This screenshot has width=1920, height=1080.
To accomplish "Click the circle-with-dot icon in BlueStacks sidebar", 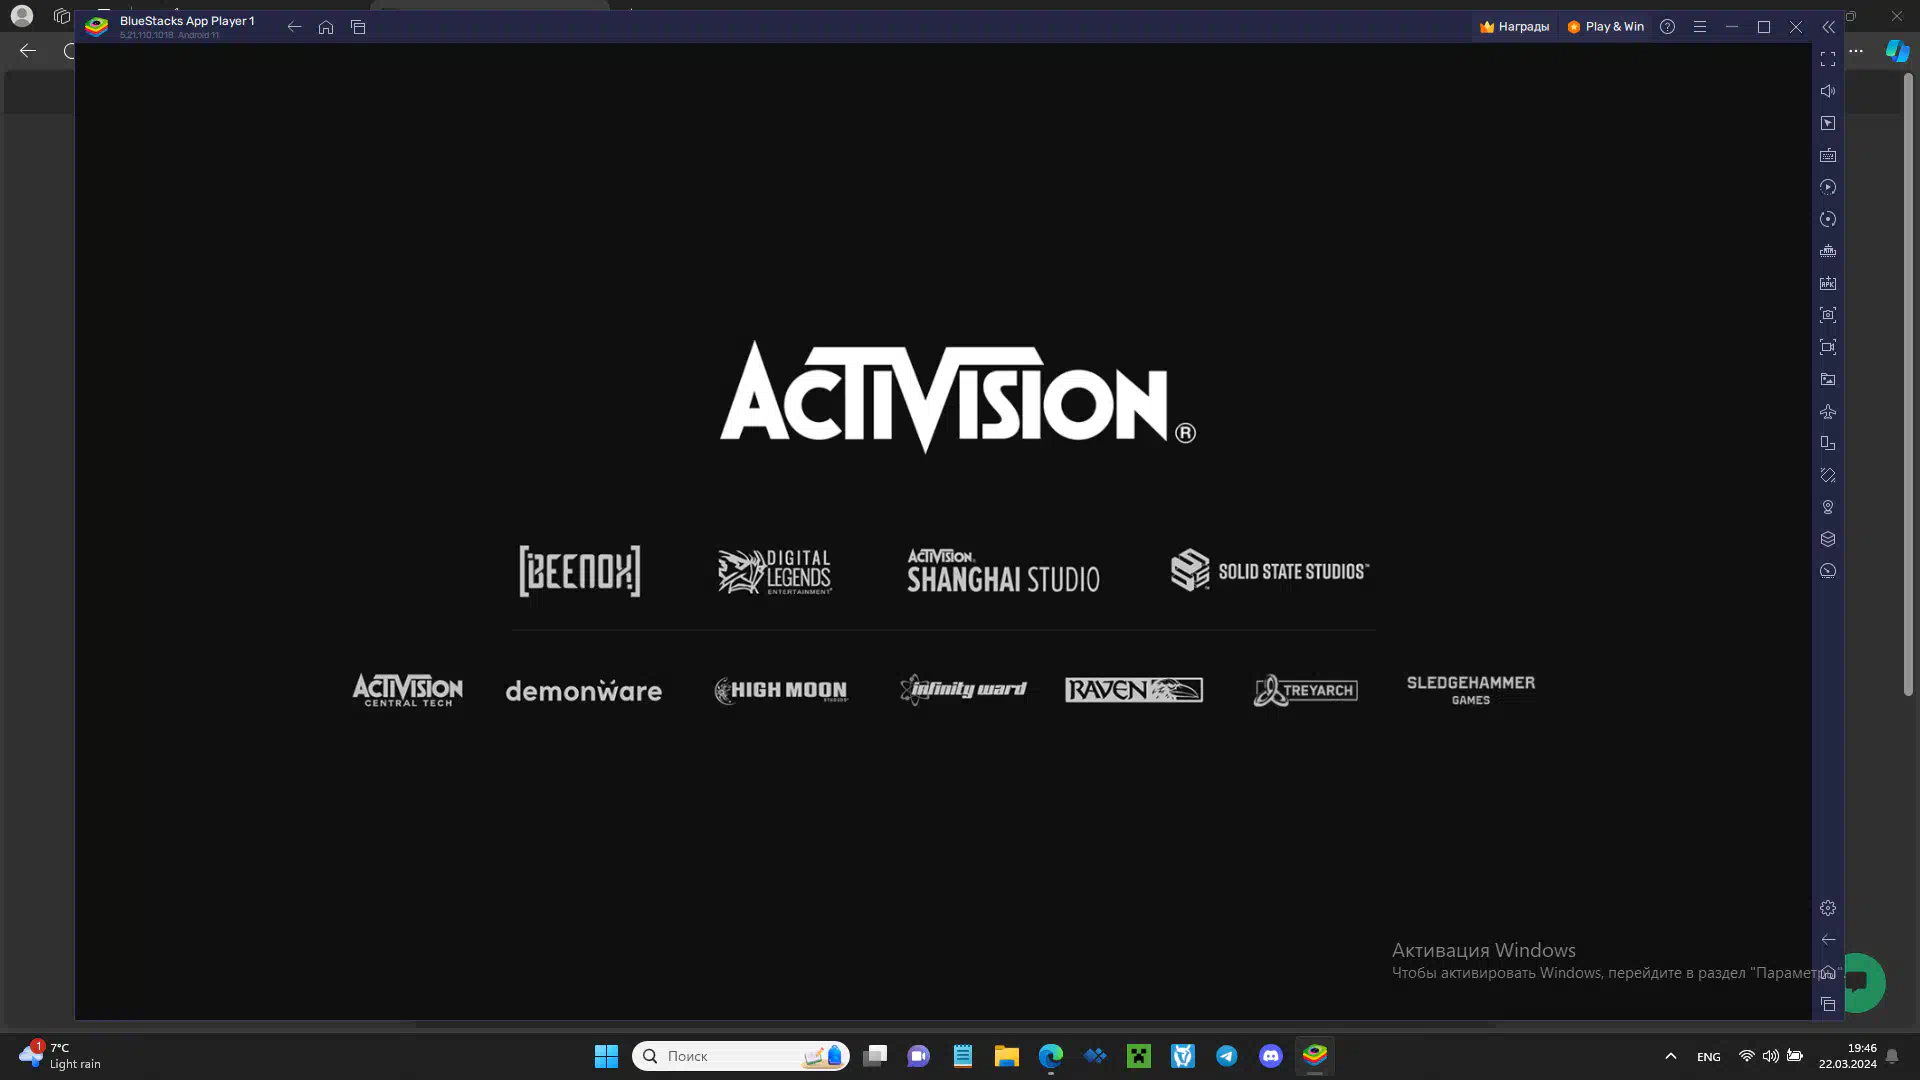I will tap(1828, 219).
